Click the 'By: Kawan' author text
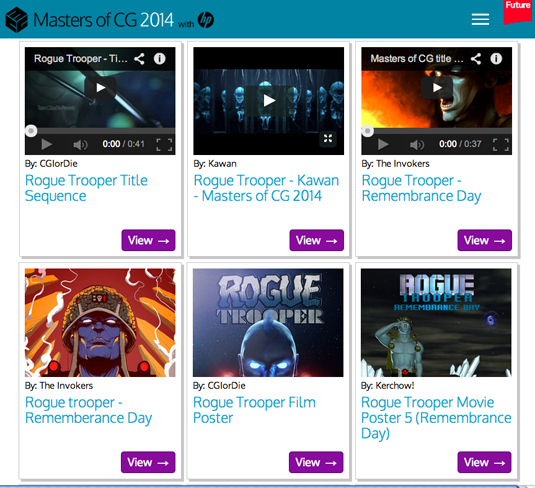Image resolution: width=535 pixels, height=488 pixels. pos(215,164)
